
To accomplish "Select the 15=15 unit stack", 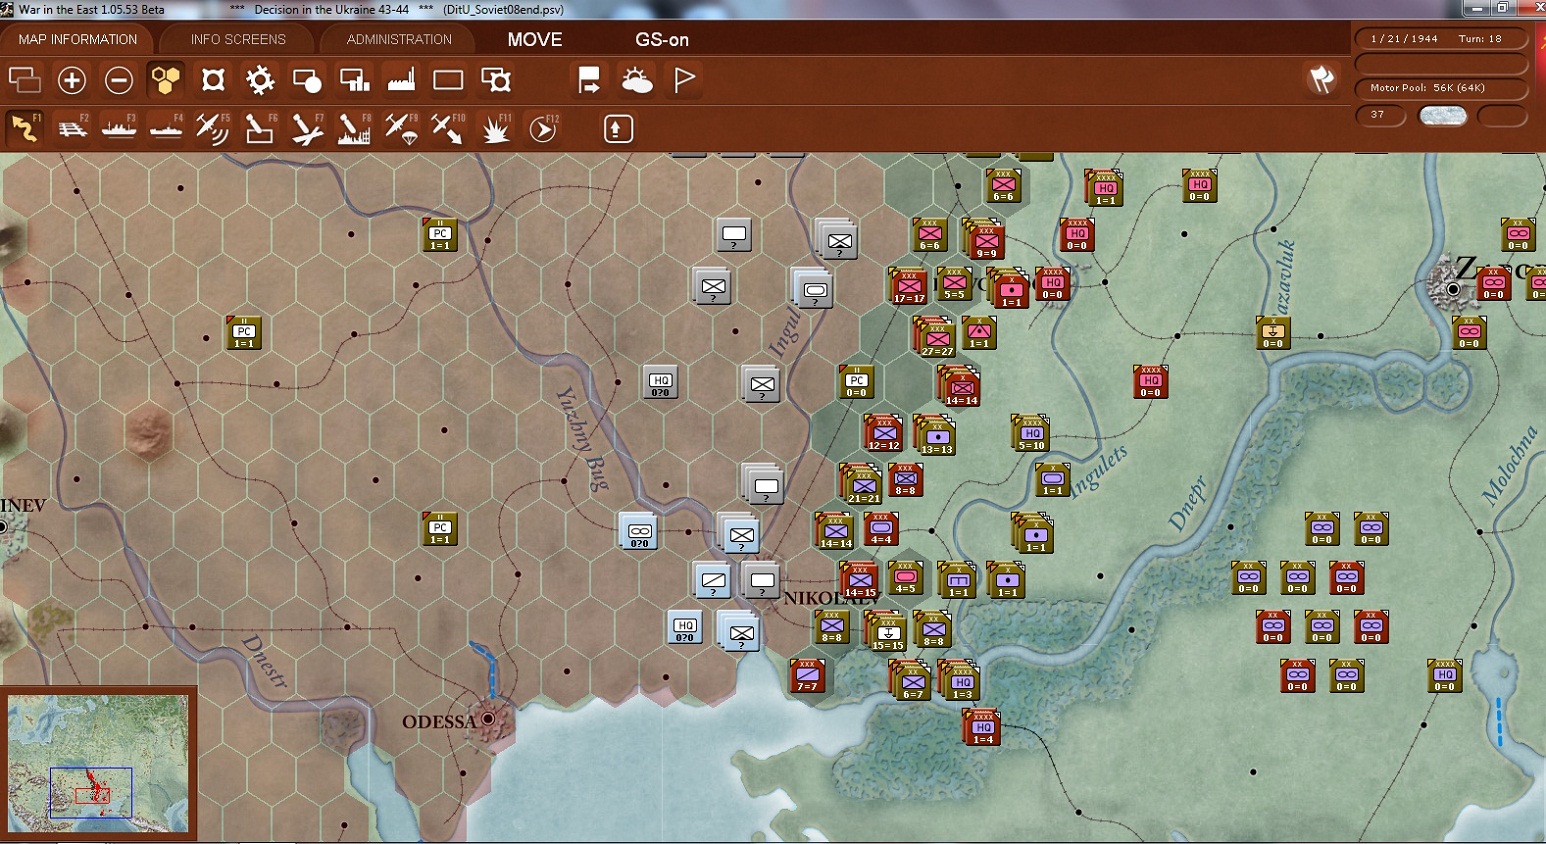I will pyautogui.click(x=887, y=632).
